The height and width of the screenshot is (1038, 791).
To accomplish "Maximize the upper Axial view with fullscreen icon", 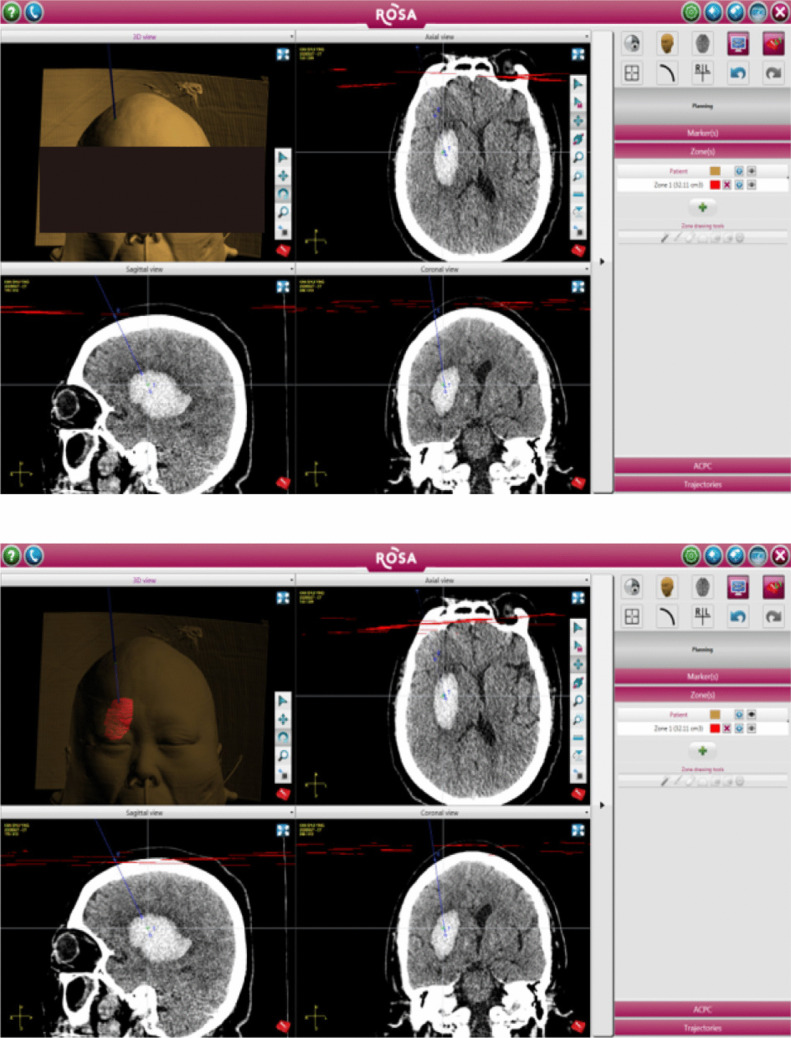I will pos(578,55).
